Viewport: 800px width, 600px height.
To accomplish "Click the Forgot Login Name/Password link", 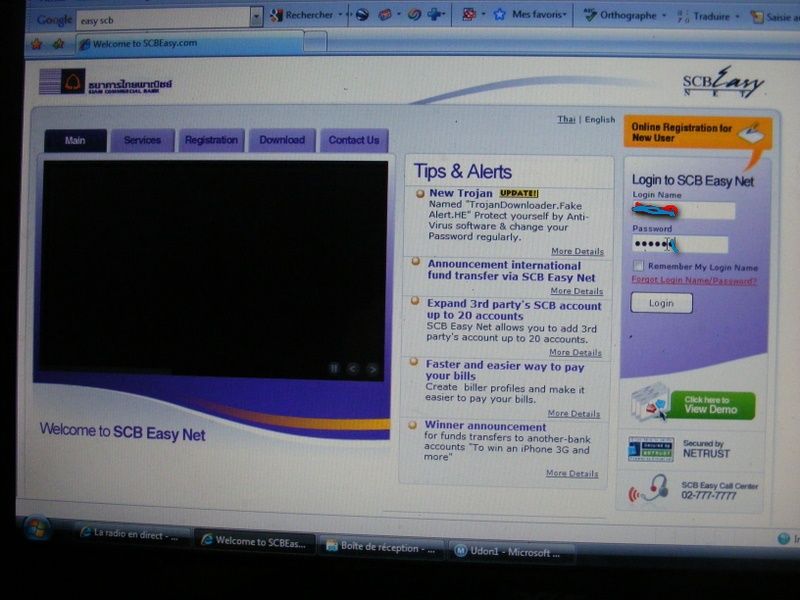I will point(694,280).
